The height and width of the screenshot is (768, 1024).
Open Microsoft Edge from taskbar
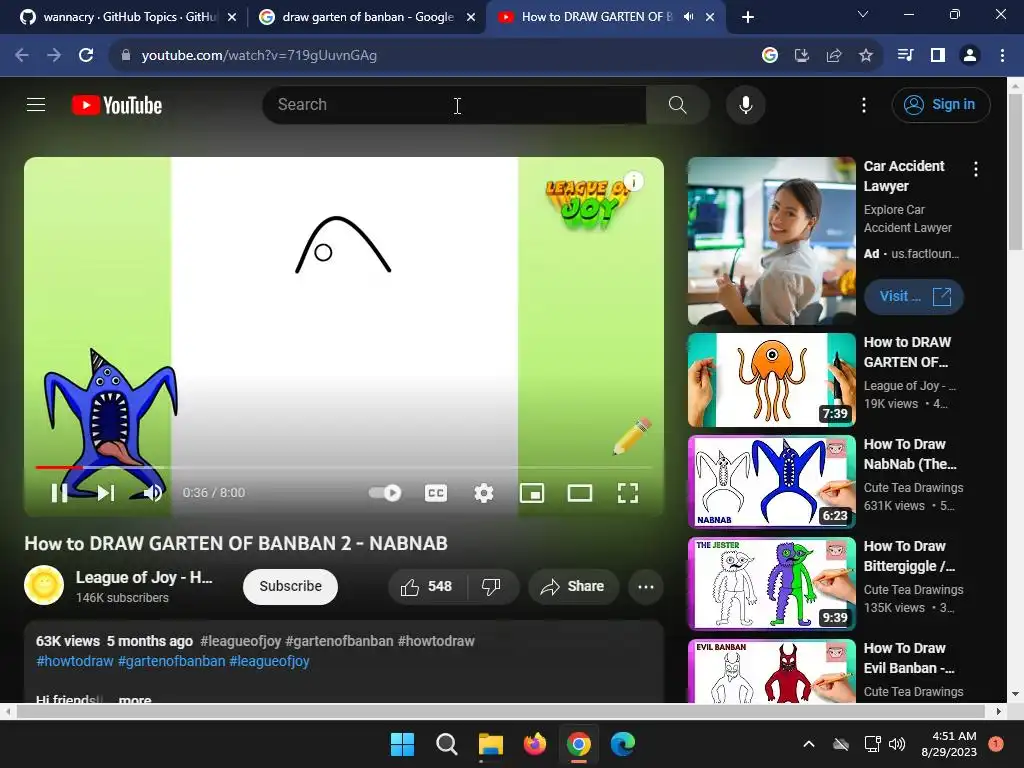click(622, 744)
